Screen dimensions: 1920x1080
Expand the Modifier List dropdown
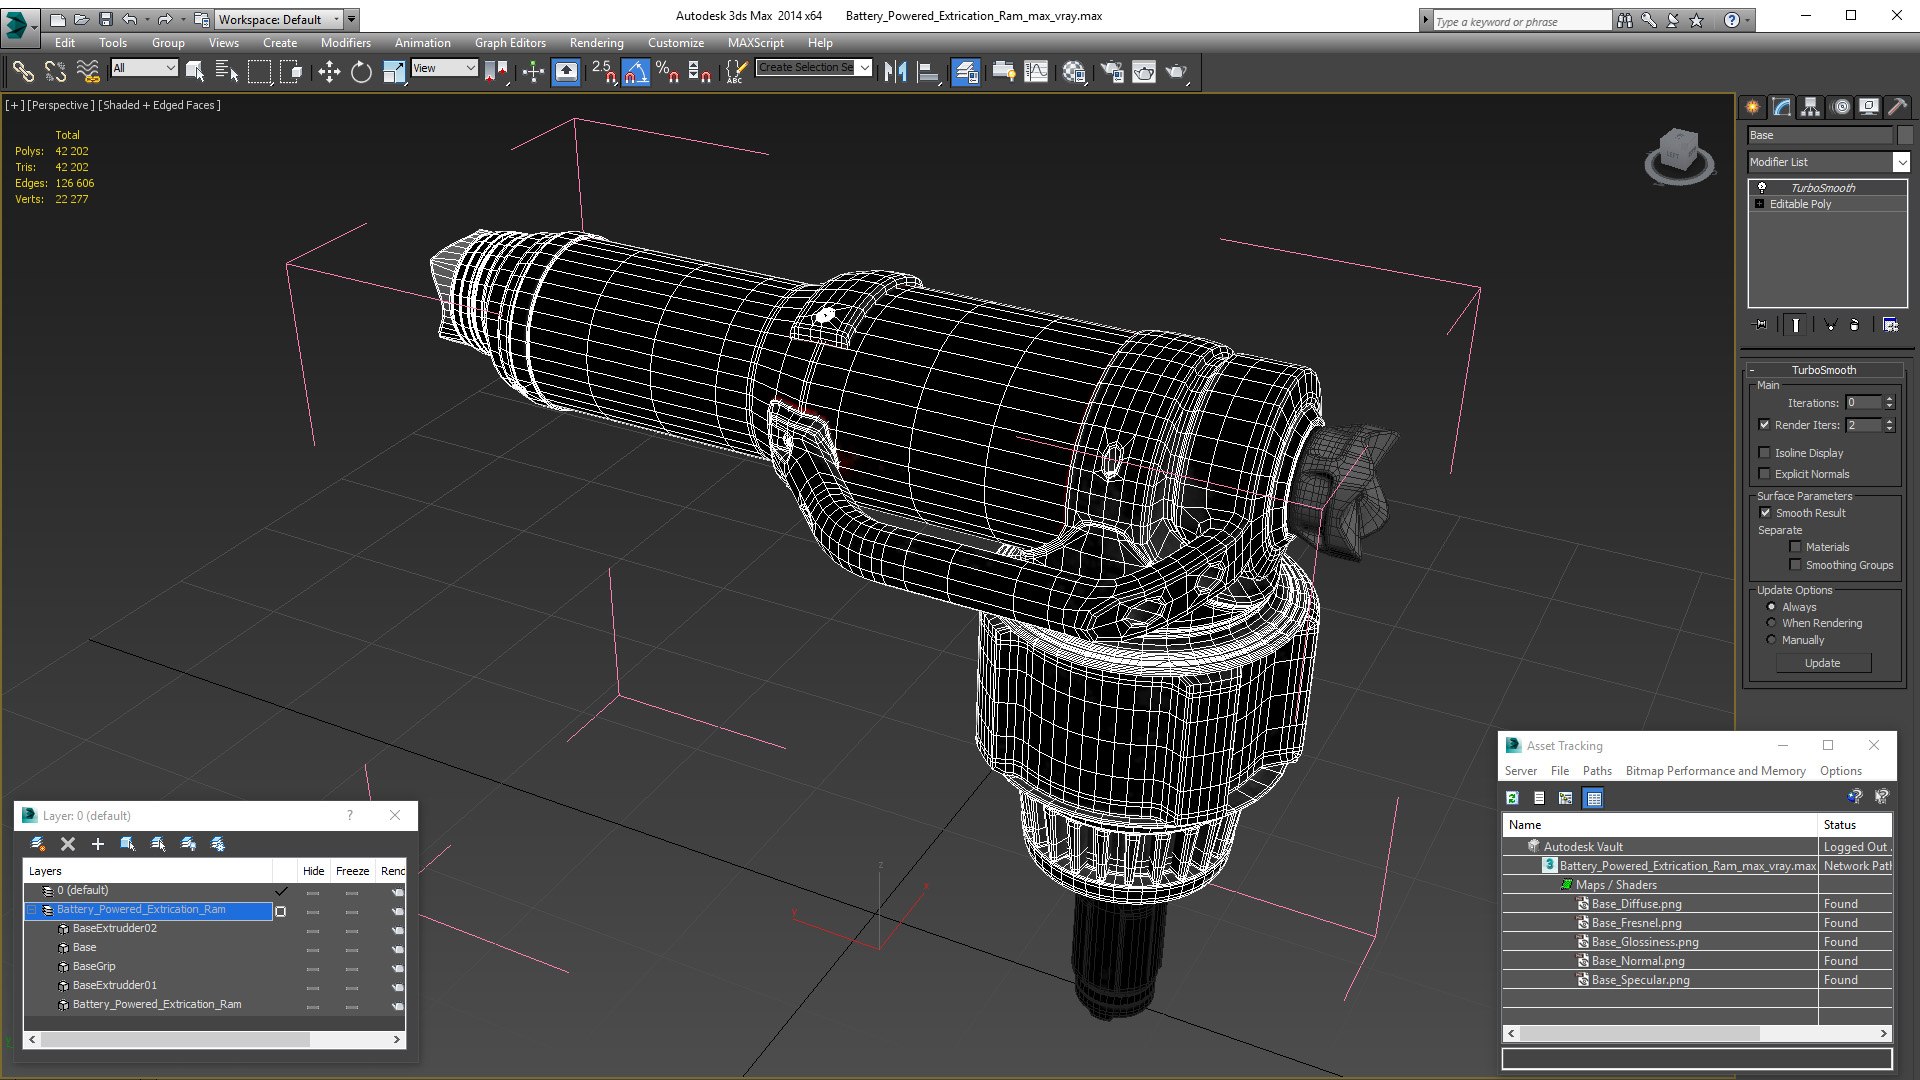(x=1900, y=162)
